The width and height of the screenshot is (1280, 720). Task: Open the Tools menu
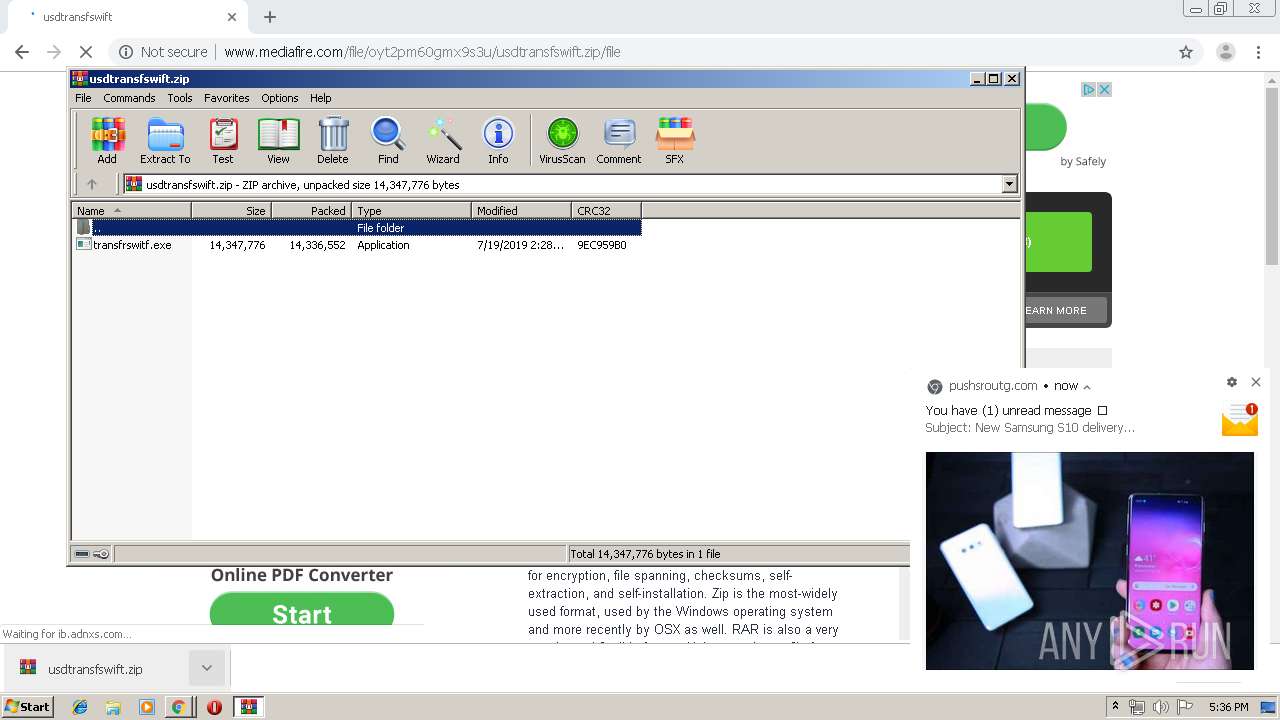click(x=180, y=98)
